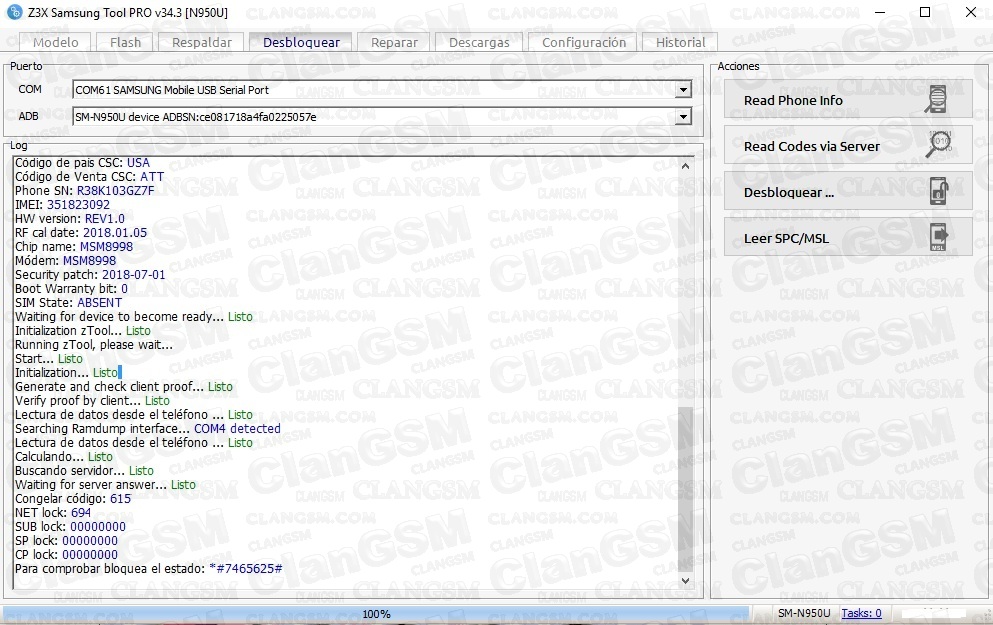Click the SP lock: 00000000 line

tap(66, 541)
